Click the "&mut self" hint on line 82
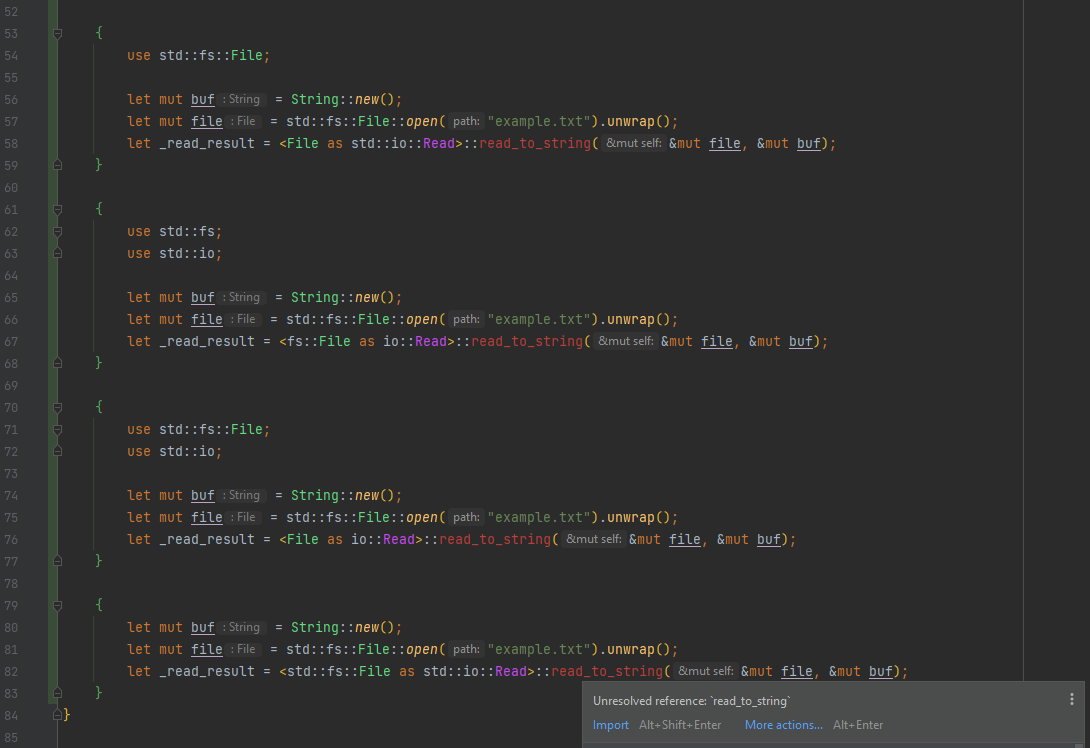This screenshot has height=748, width=1090. (x=705, y=671)
